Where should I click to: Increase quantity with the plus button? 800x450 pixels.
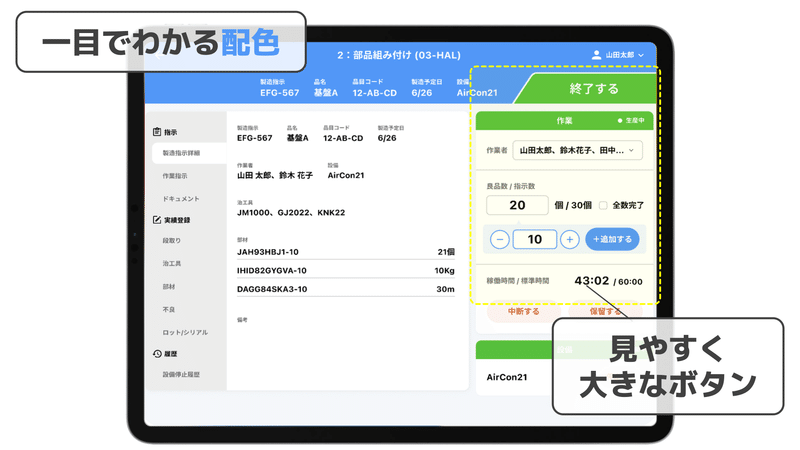tap(569, 239)
